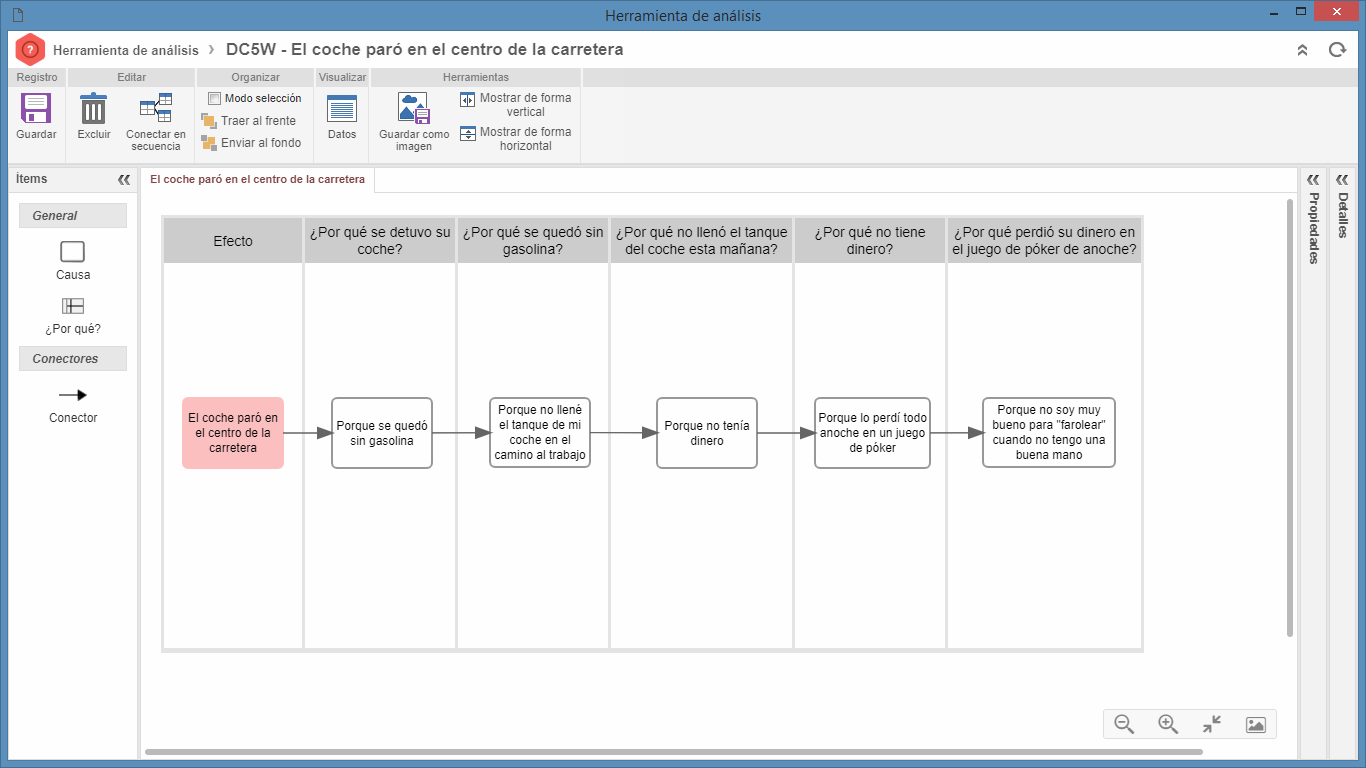Click header ¿Por qué perdió su dinero
The image size is (1366, 768).
pos(1044,241)
